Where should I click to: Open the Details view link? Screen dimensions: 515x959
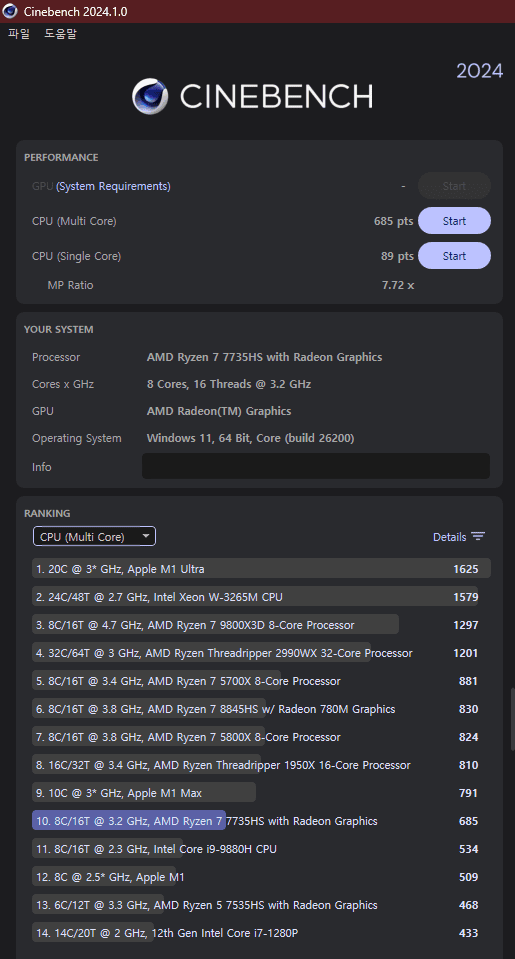tap(450, 537)
